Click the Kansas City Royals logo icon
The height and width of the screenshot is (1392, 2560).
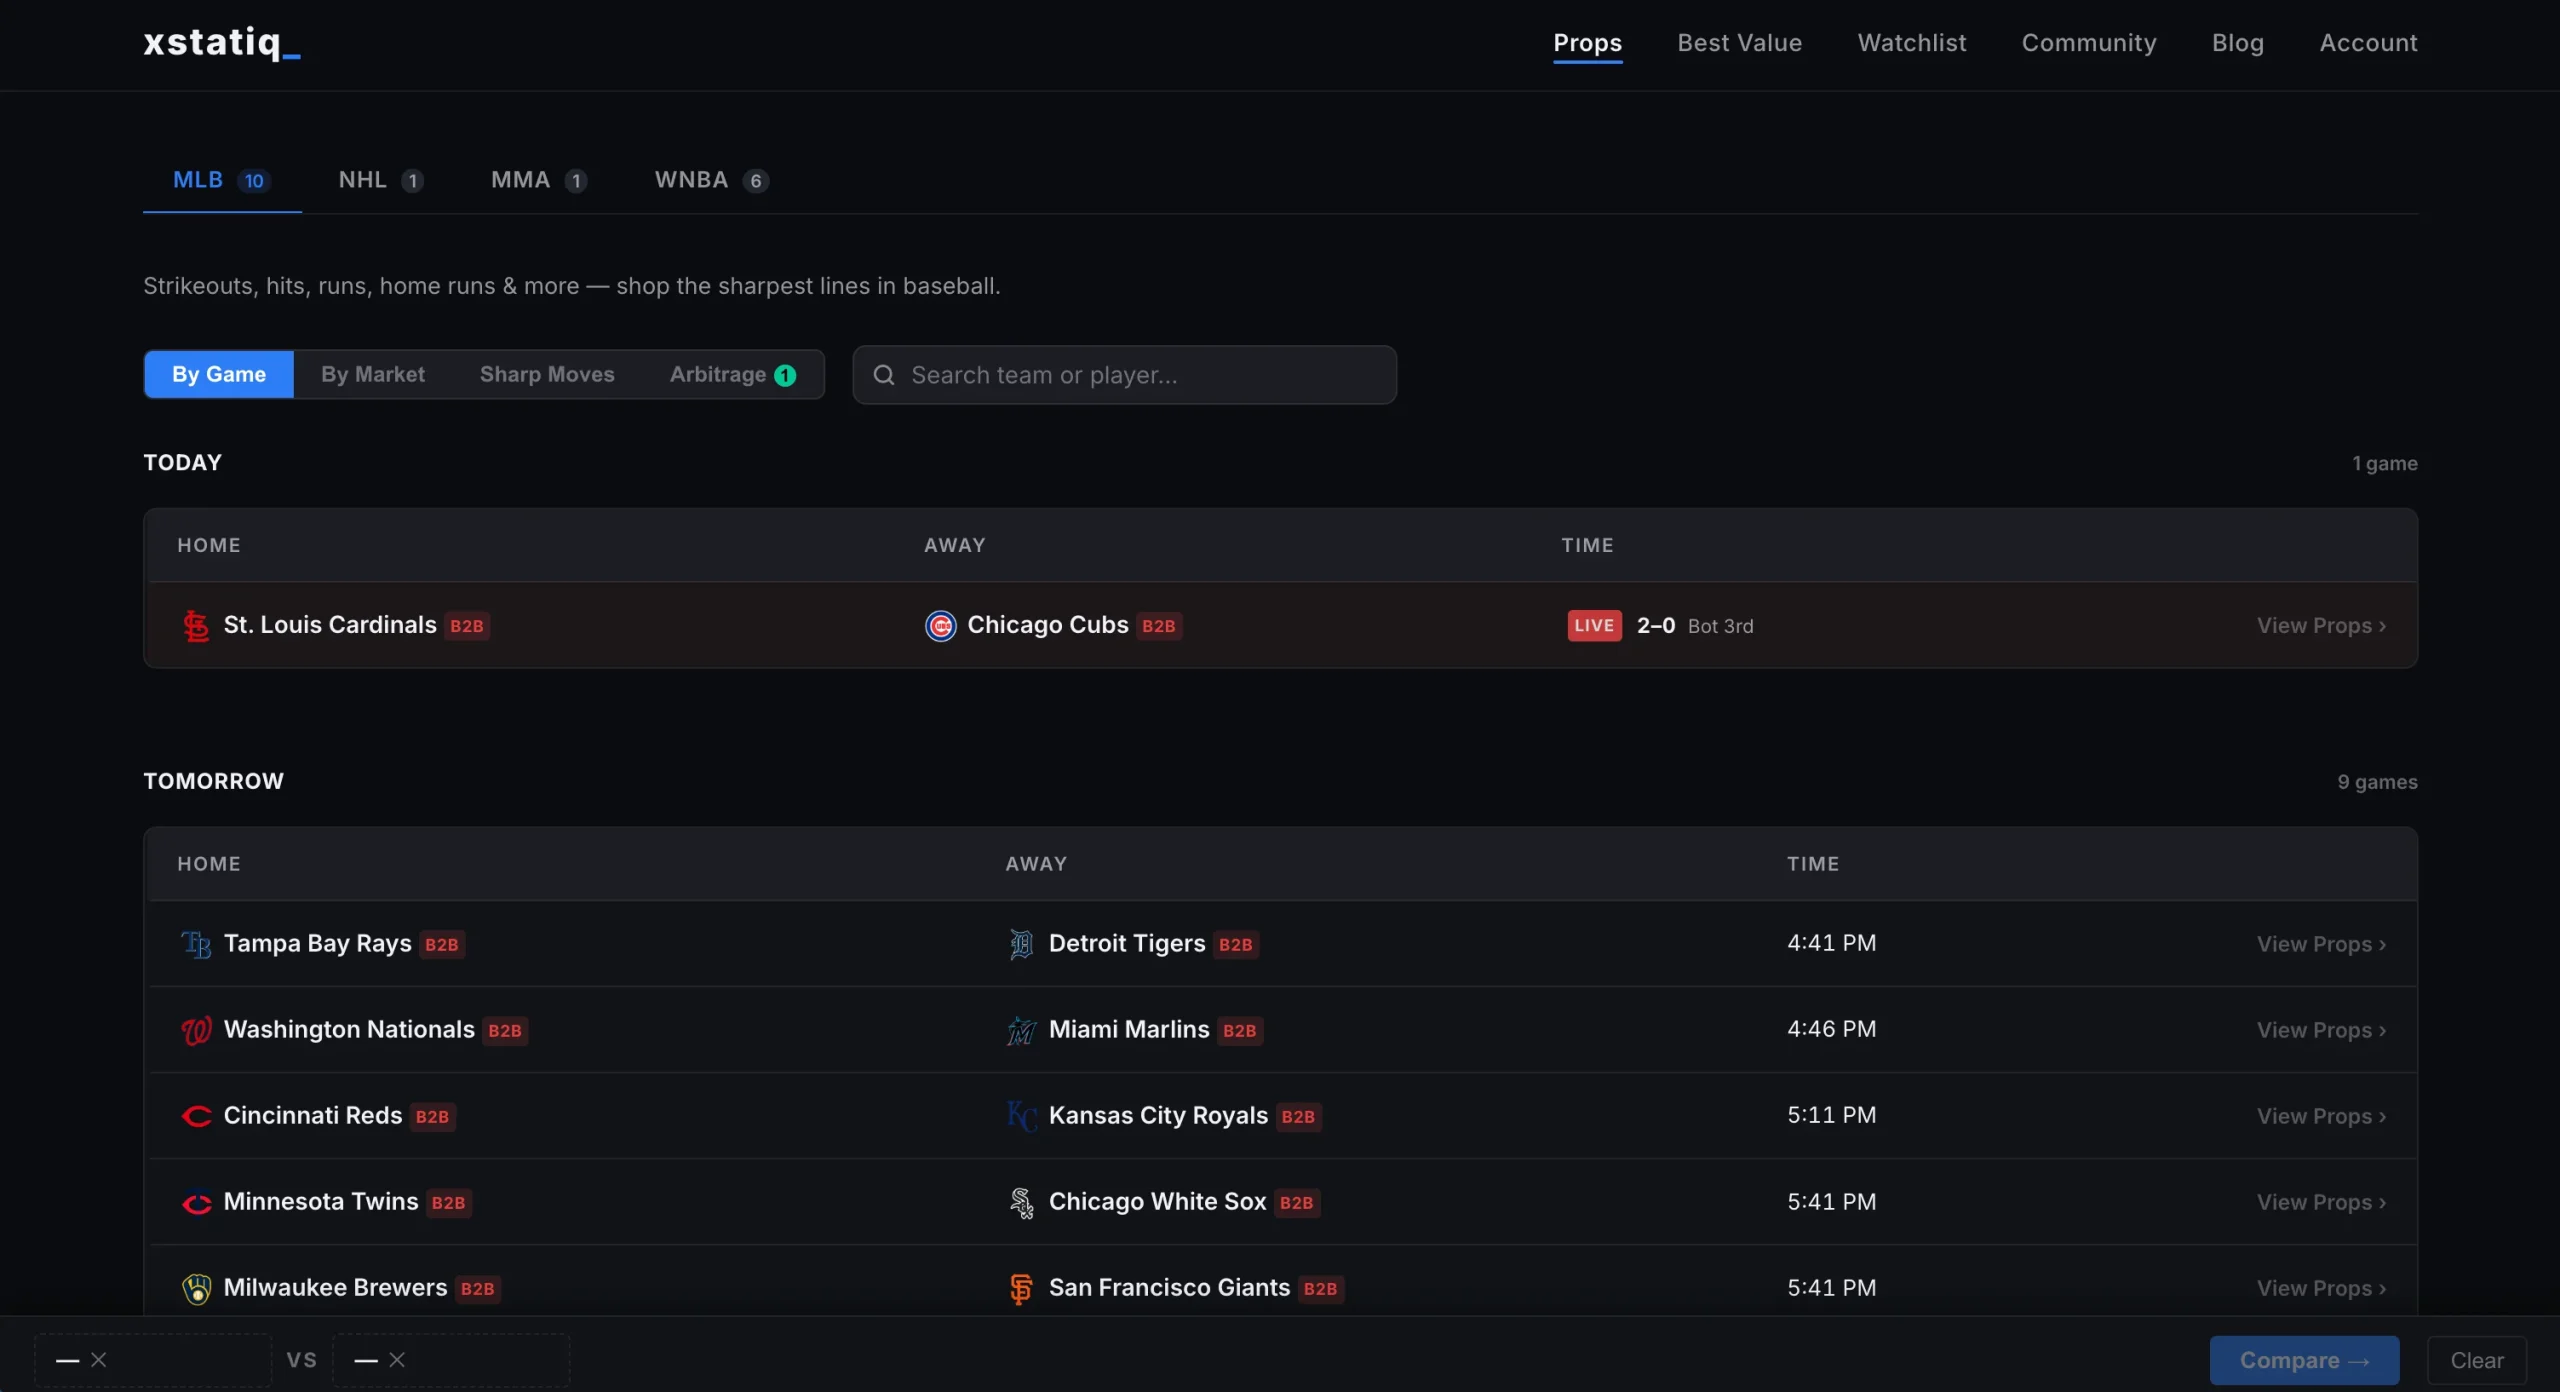point(1021,1116)
